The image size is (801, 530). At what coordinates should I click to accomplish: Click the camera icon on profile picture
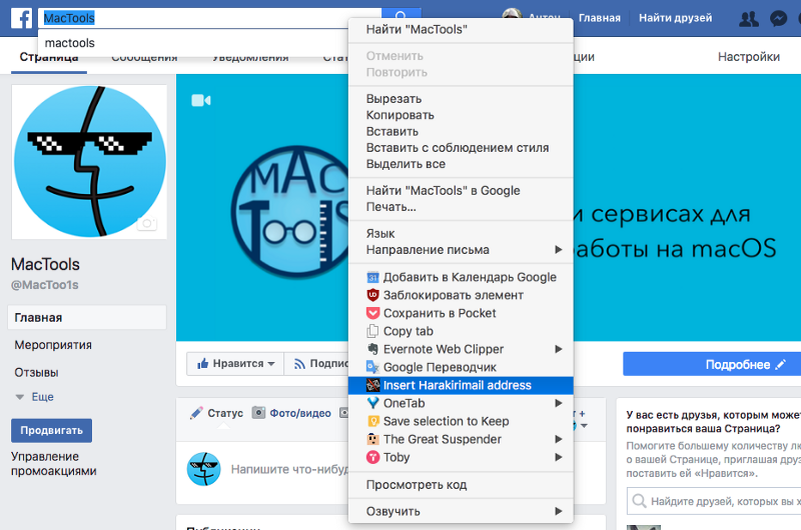[x=147, y=224]
